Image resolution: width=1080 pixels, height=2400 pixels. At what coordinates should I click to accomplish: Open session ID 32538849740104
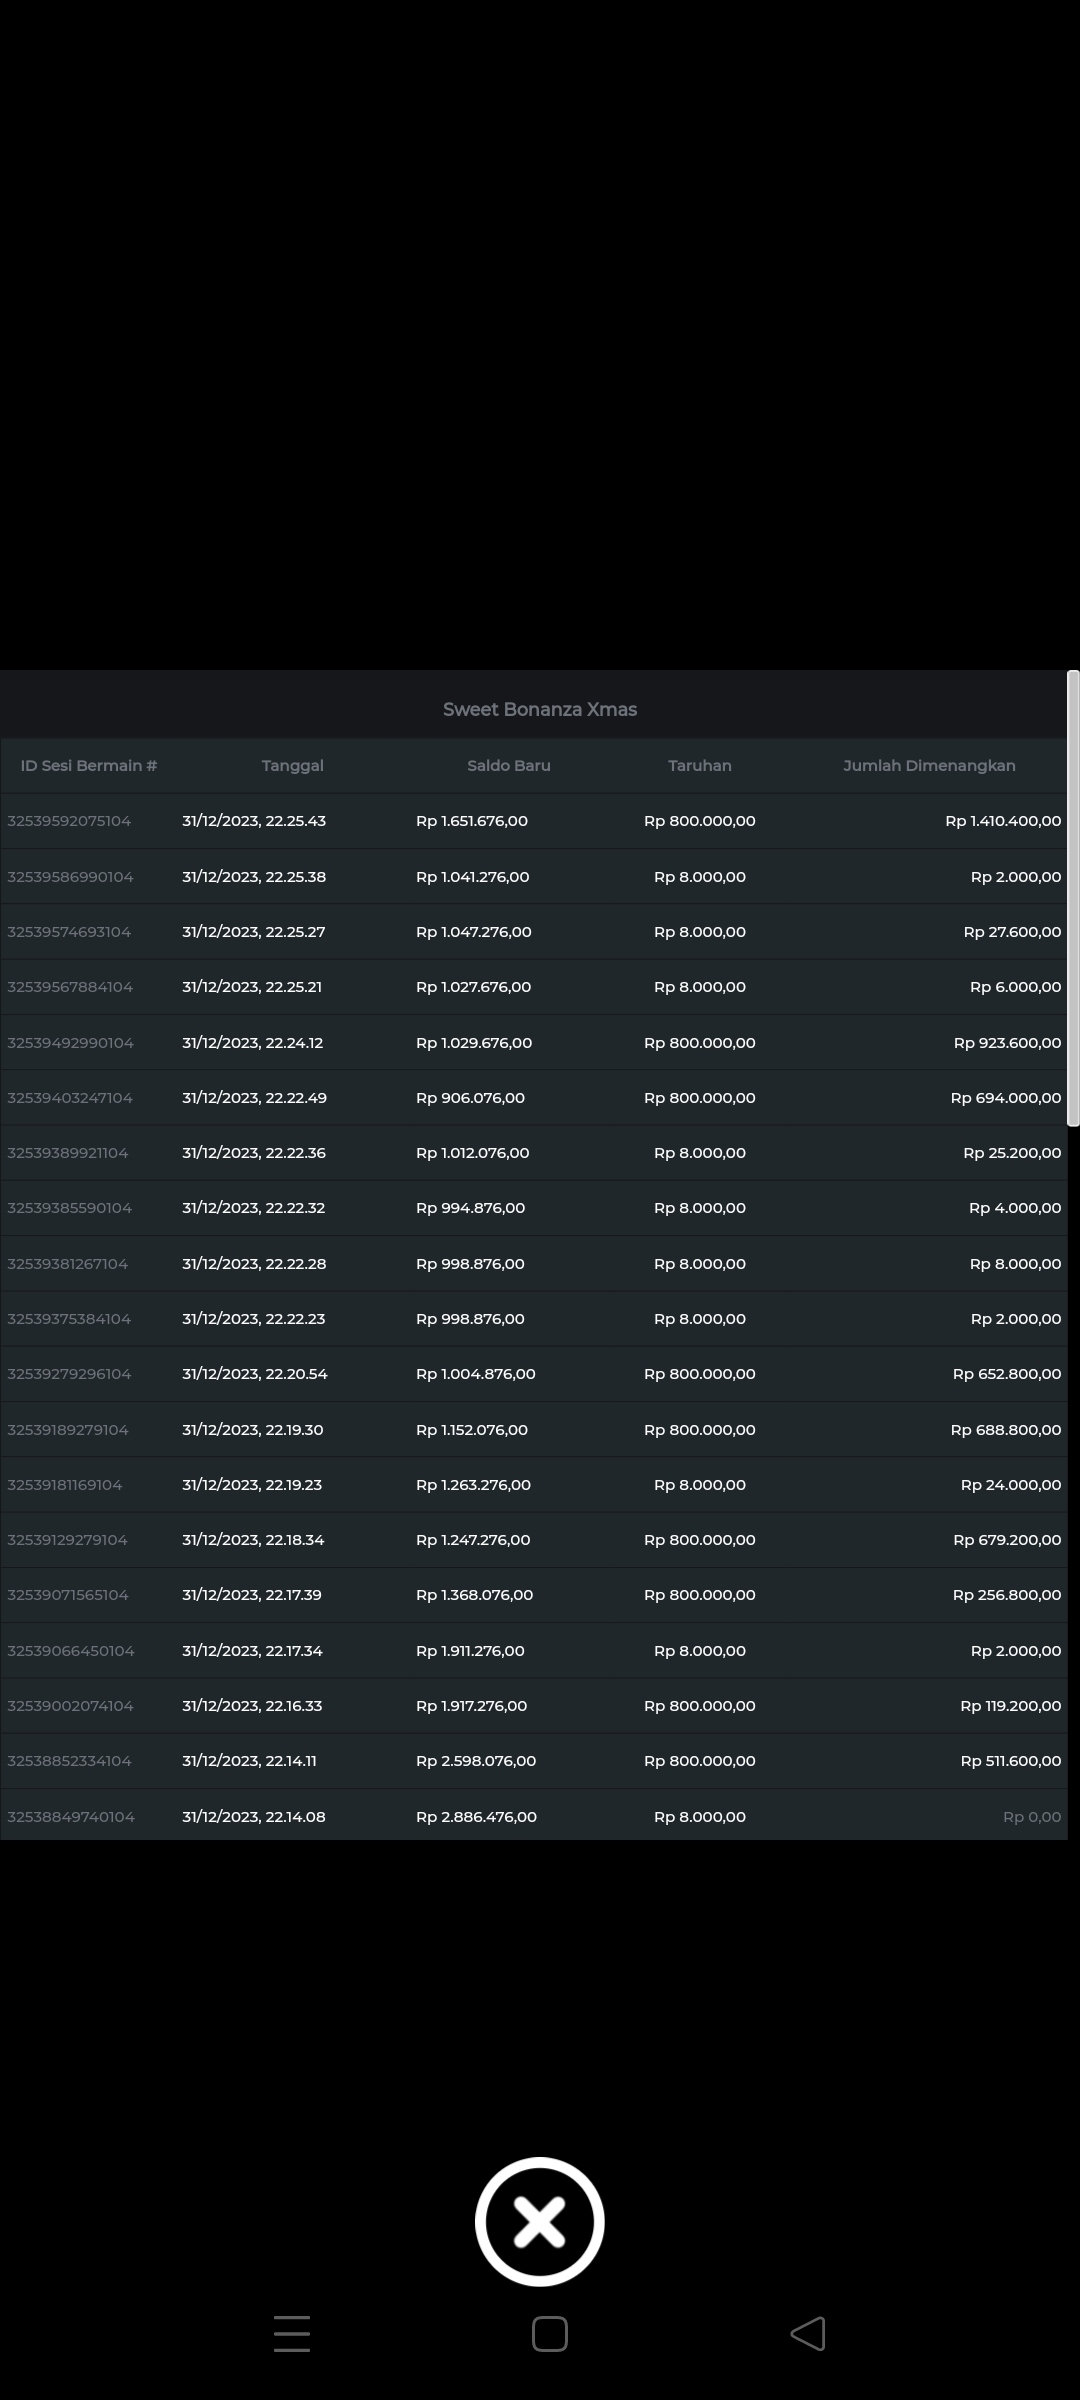[x=71, y=1817]
